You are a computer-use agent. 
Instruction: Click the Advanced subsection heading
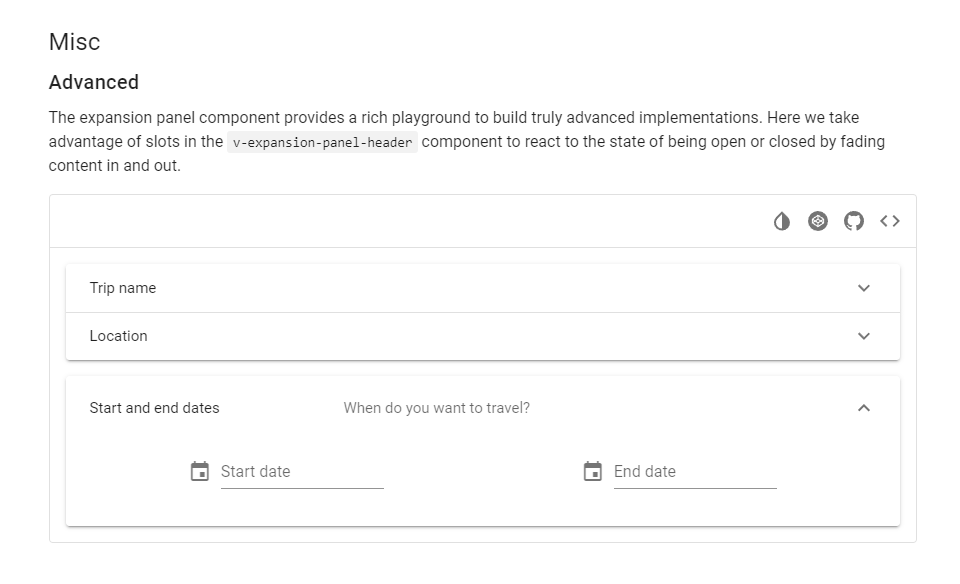tap(94, 82)
